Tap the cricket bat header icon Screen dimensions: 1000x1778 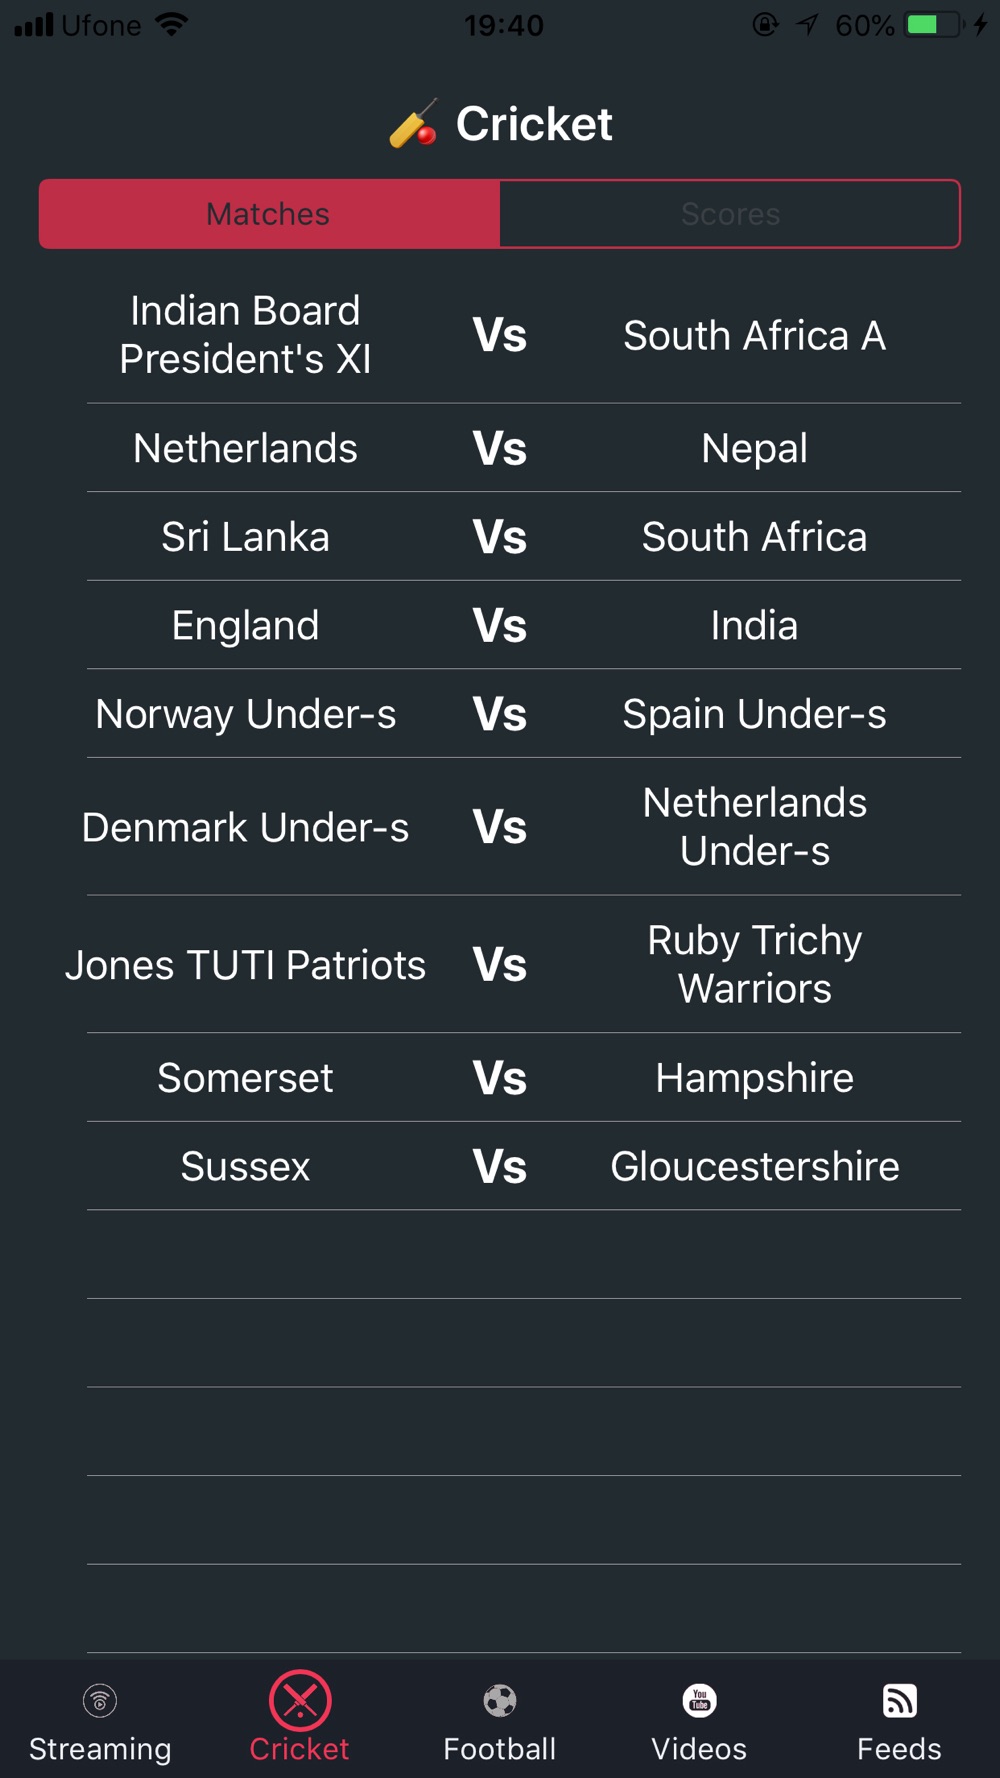pos(413,124)
